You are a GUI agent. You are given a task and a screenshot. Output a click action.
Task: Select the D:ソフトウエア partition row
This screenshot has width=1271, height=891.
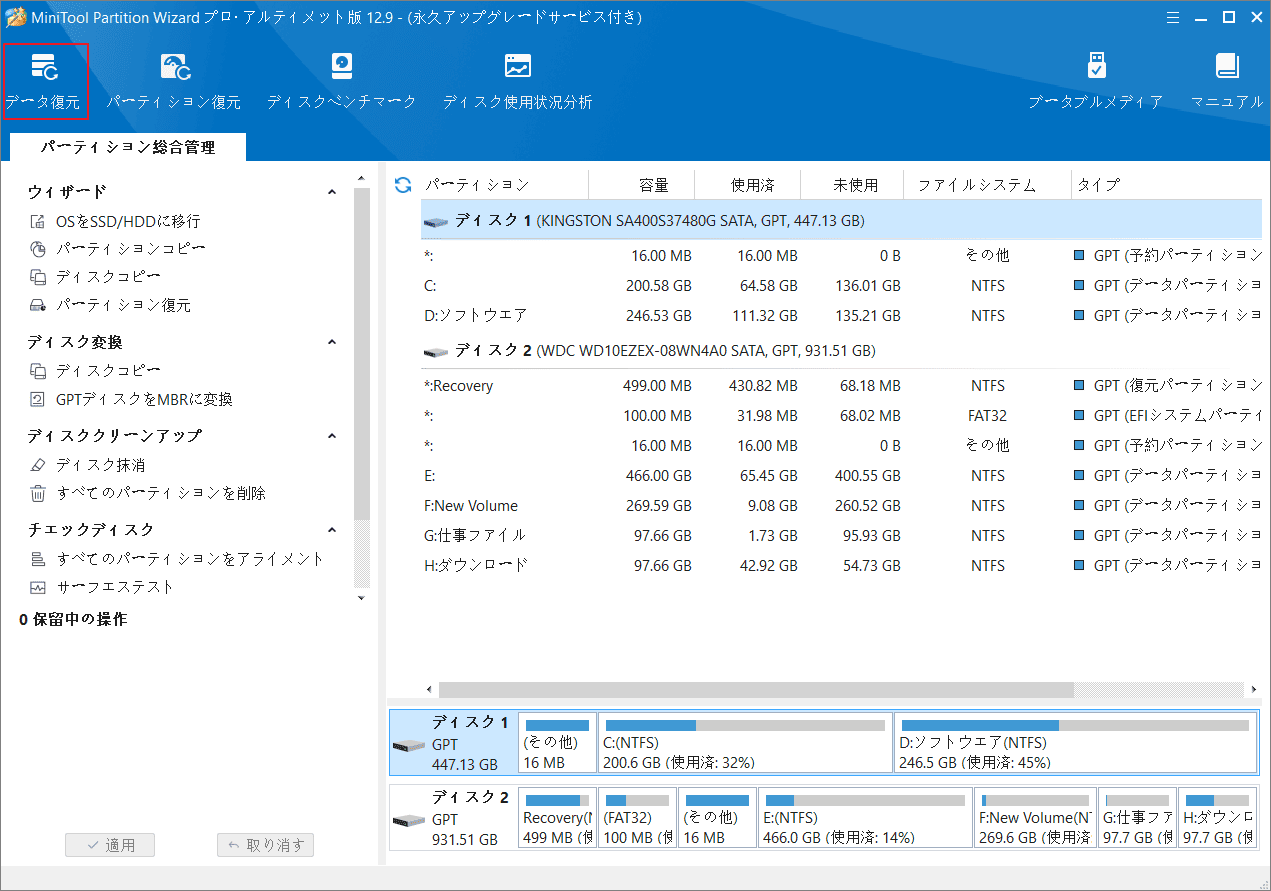(x=841, y=316)
